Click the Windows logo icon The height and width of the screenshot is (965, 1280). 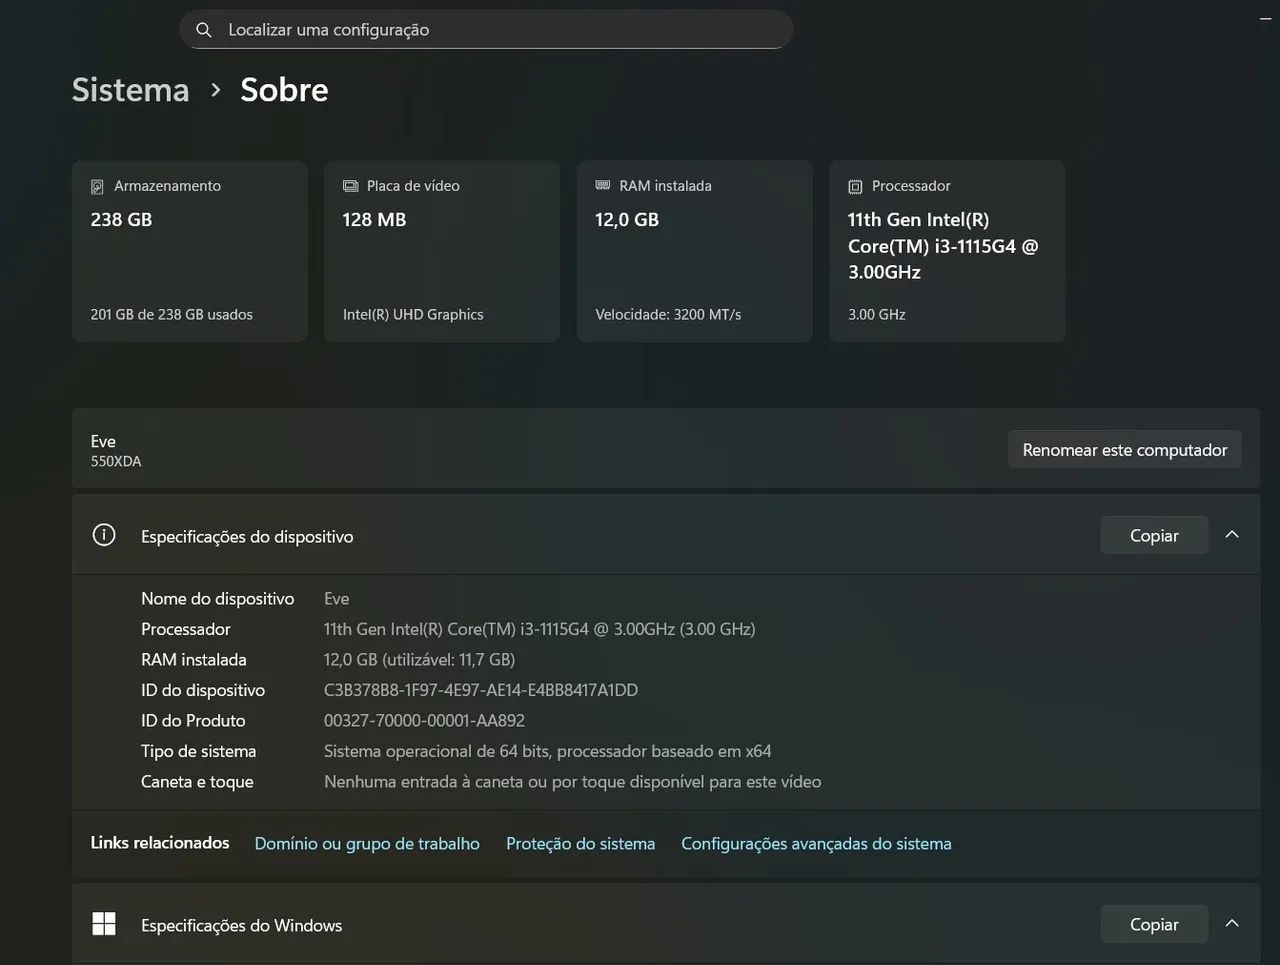click(x=104, y=924)
